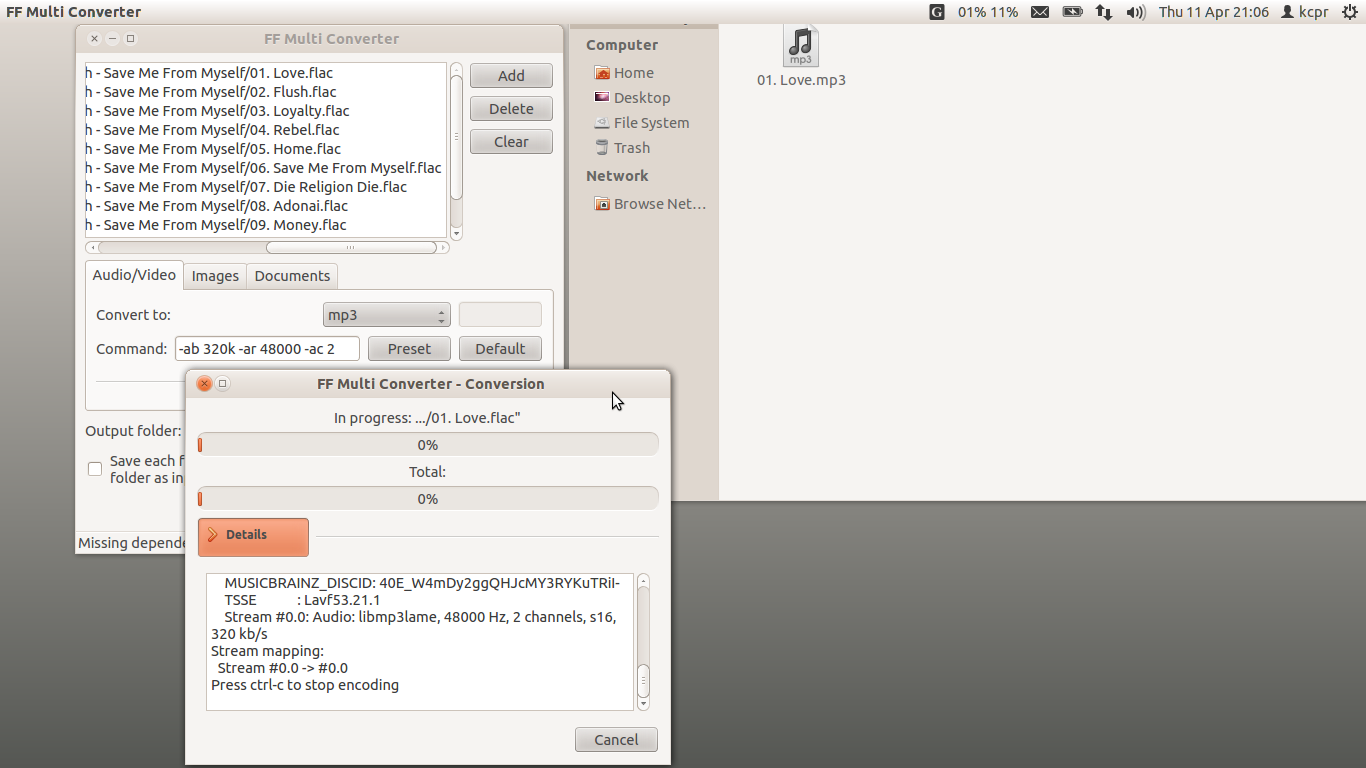Select 06. Save Me From Myself.flac
The image size is (1366, 768).
(266, 168)
